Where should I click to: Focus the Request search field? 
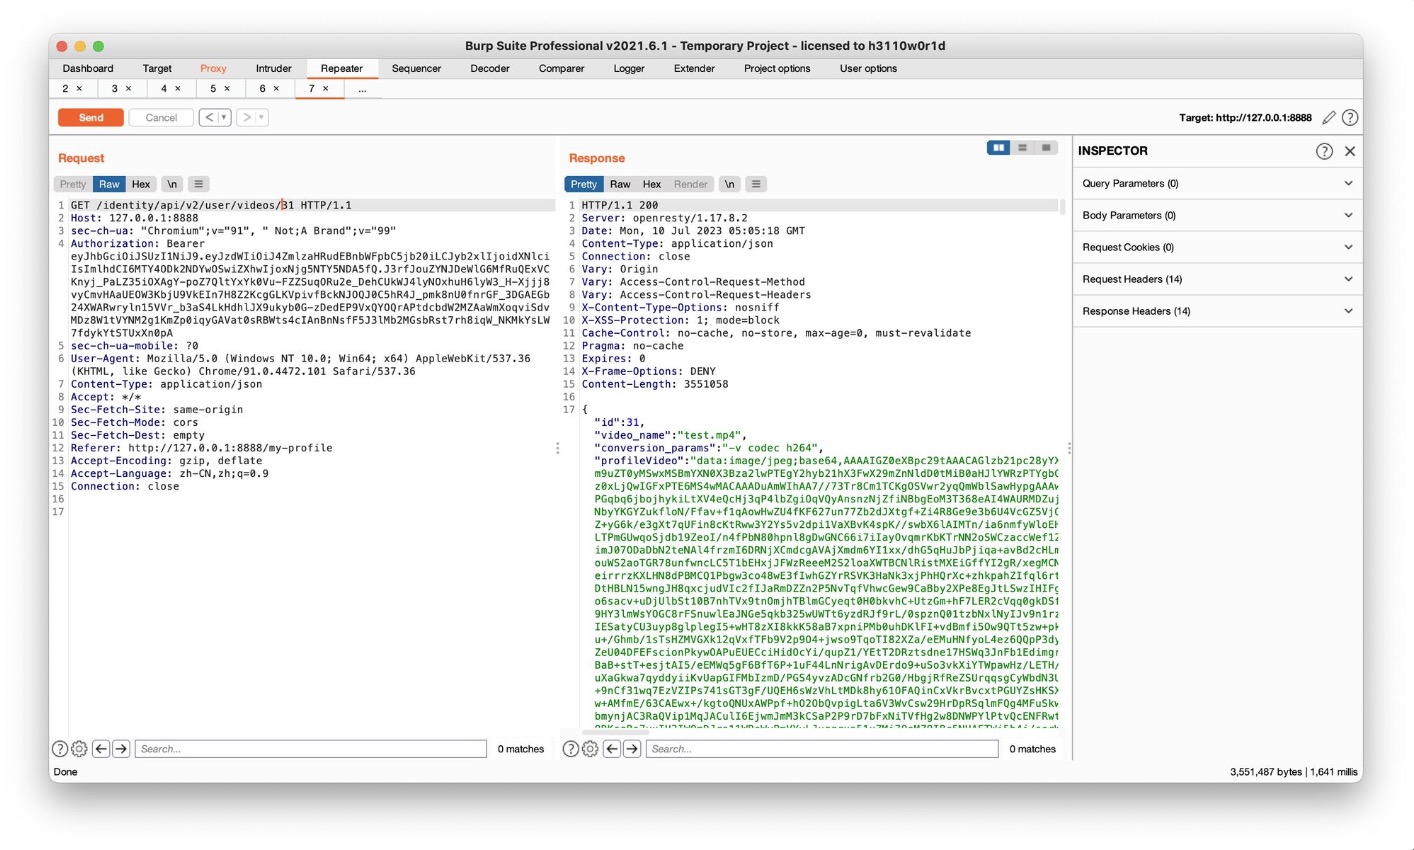click(x=310, y=749)
